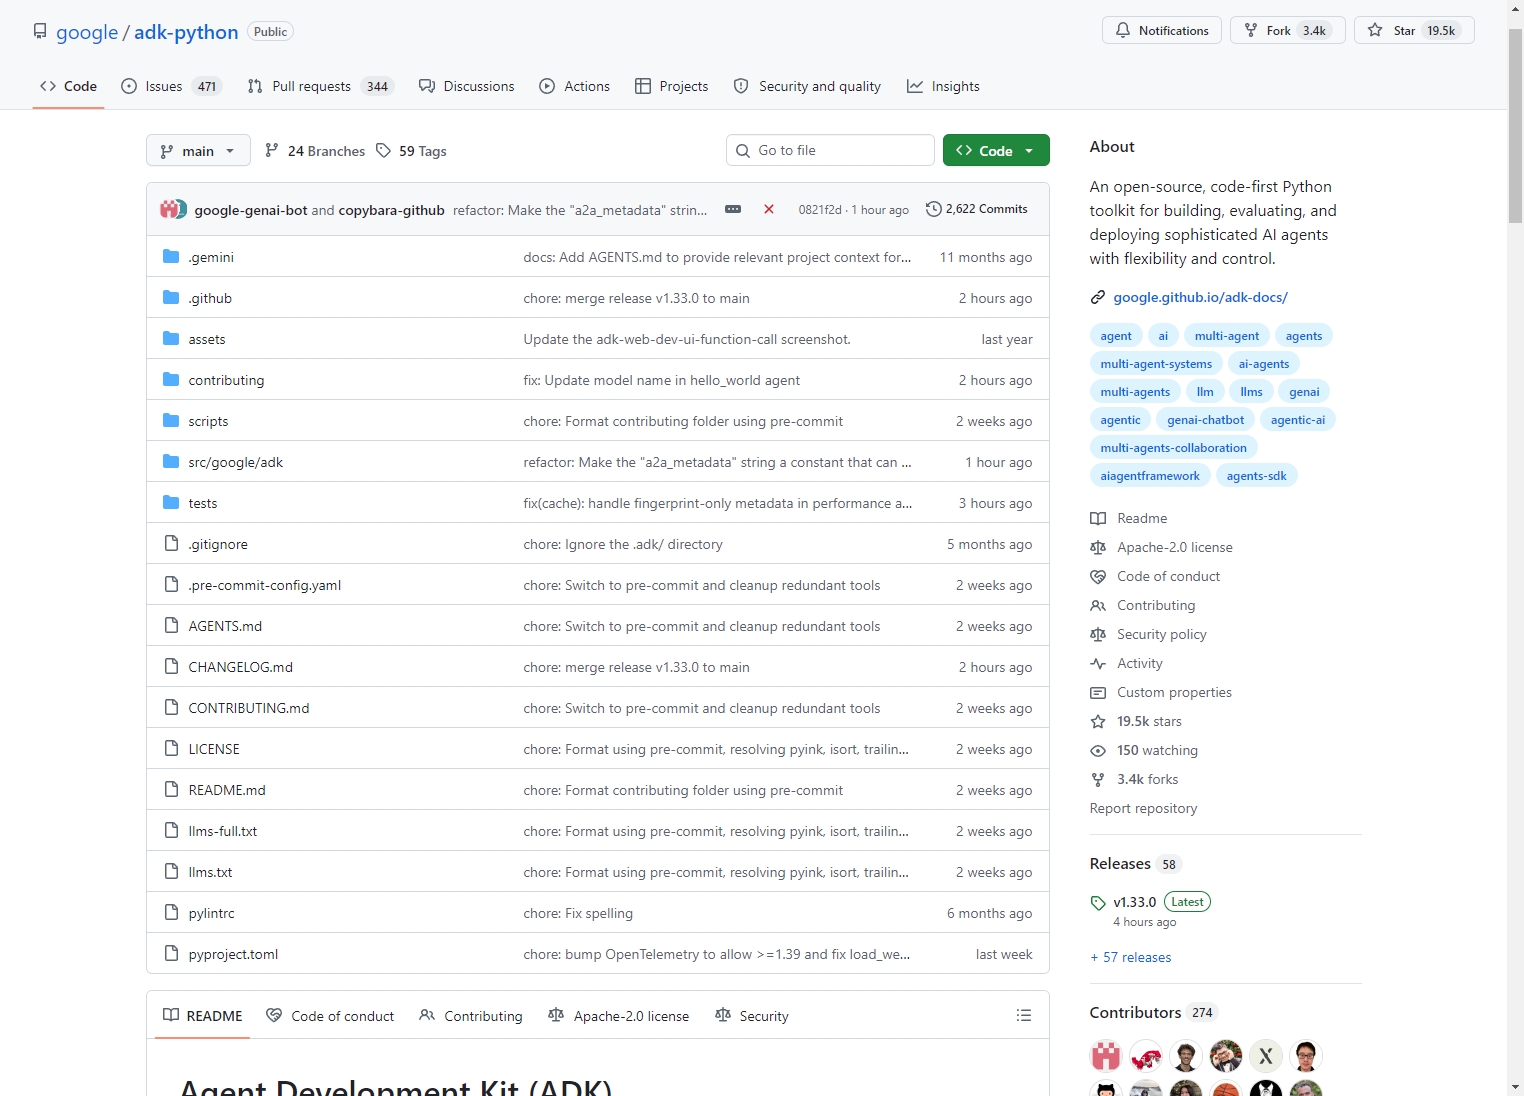Open the README.md file
Viewport: 1524px width, 1096px height.
pyautogui.click(x=227, y=790)
